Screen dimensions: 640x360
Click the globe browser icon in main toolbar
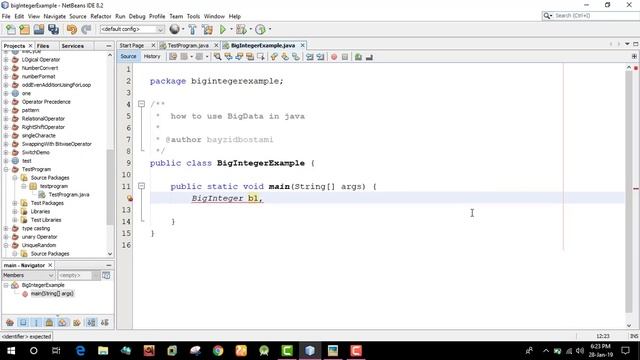point(175,29)
